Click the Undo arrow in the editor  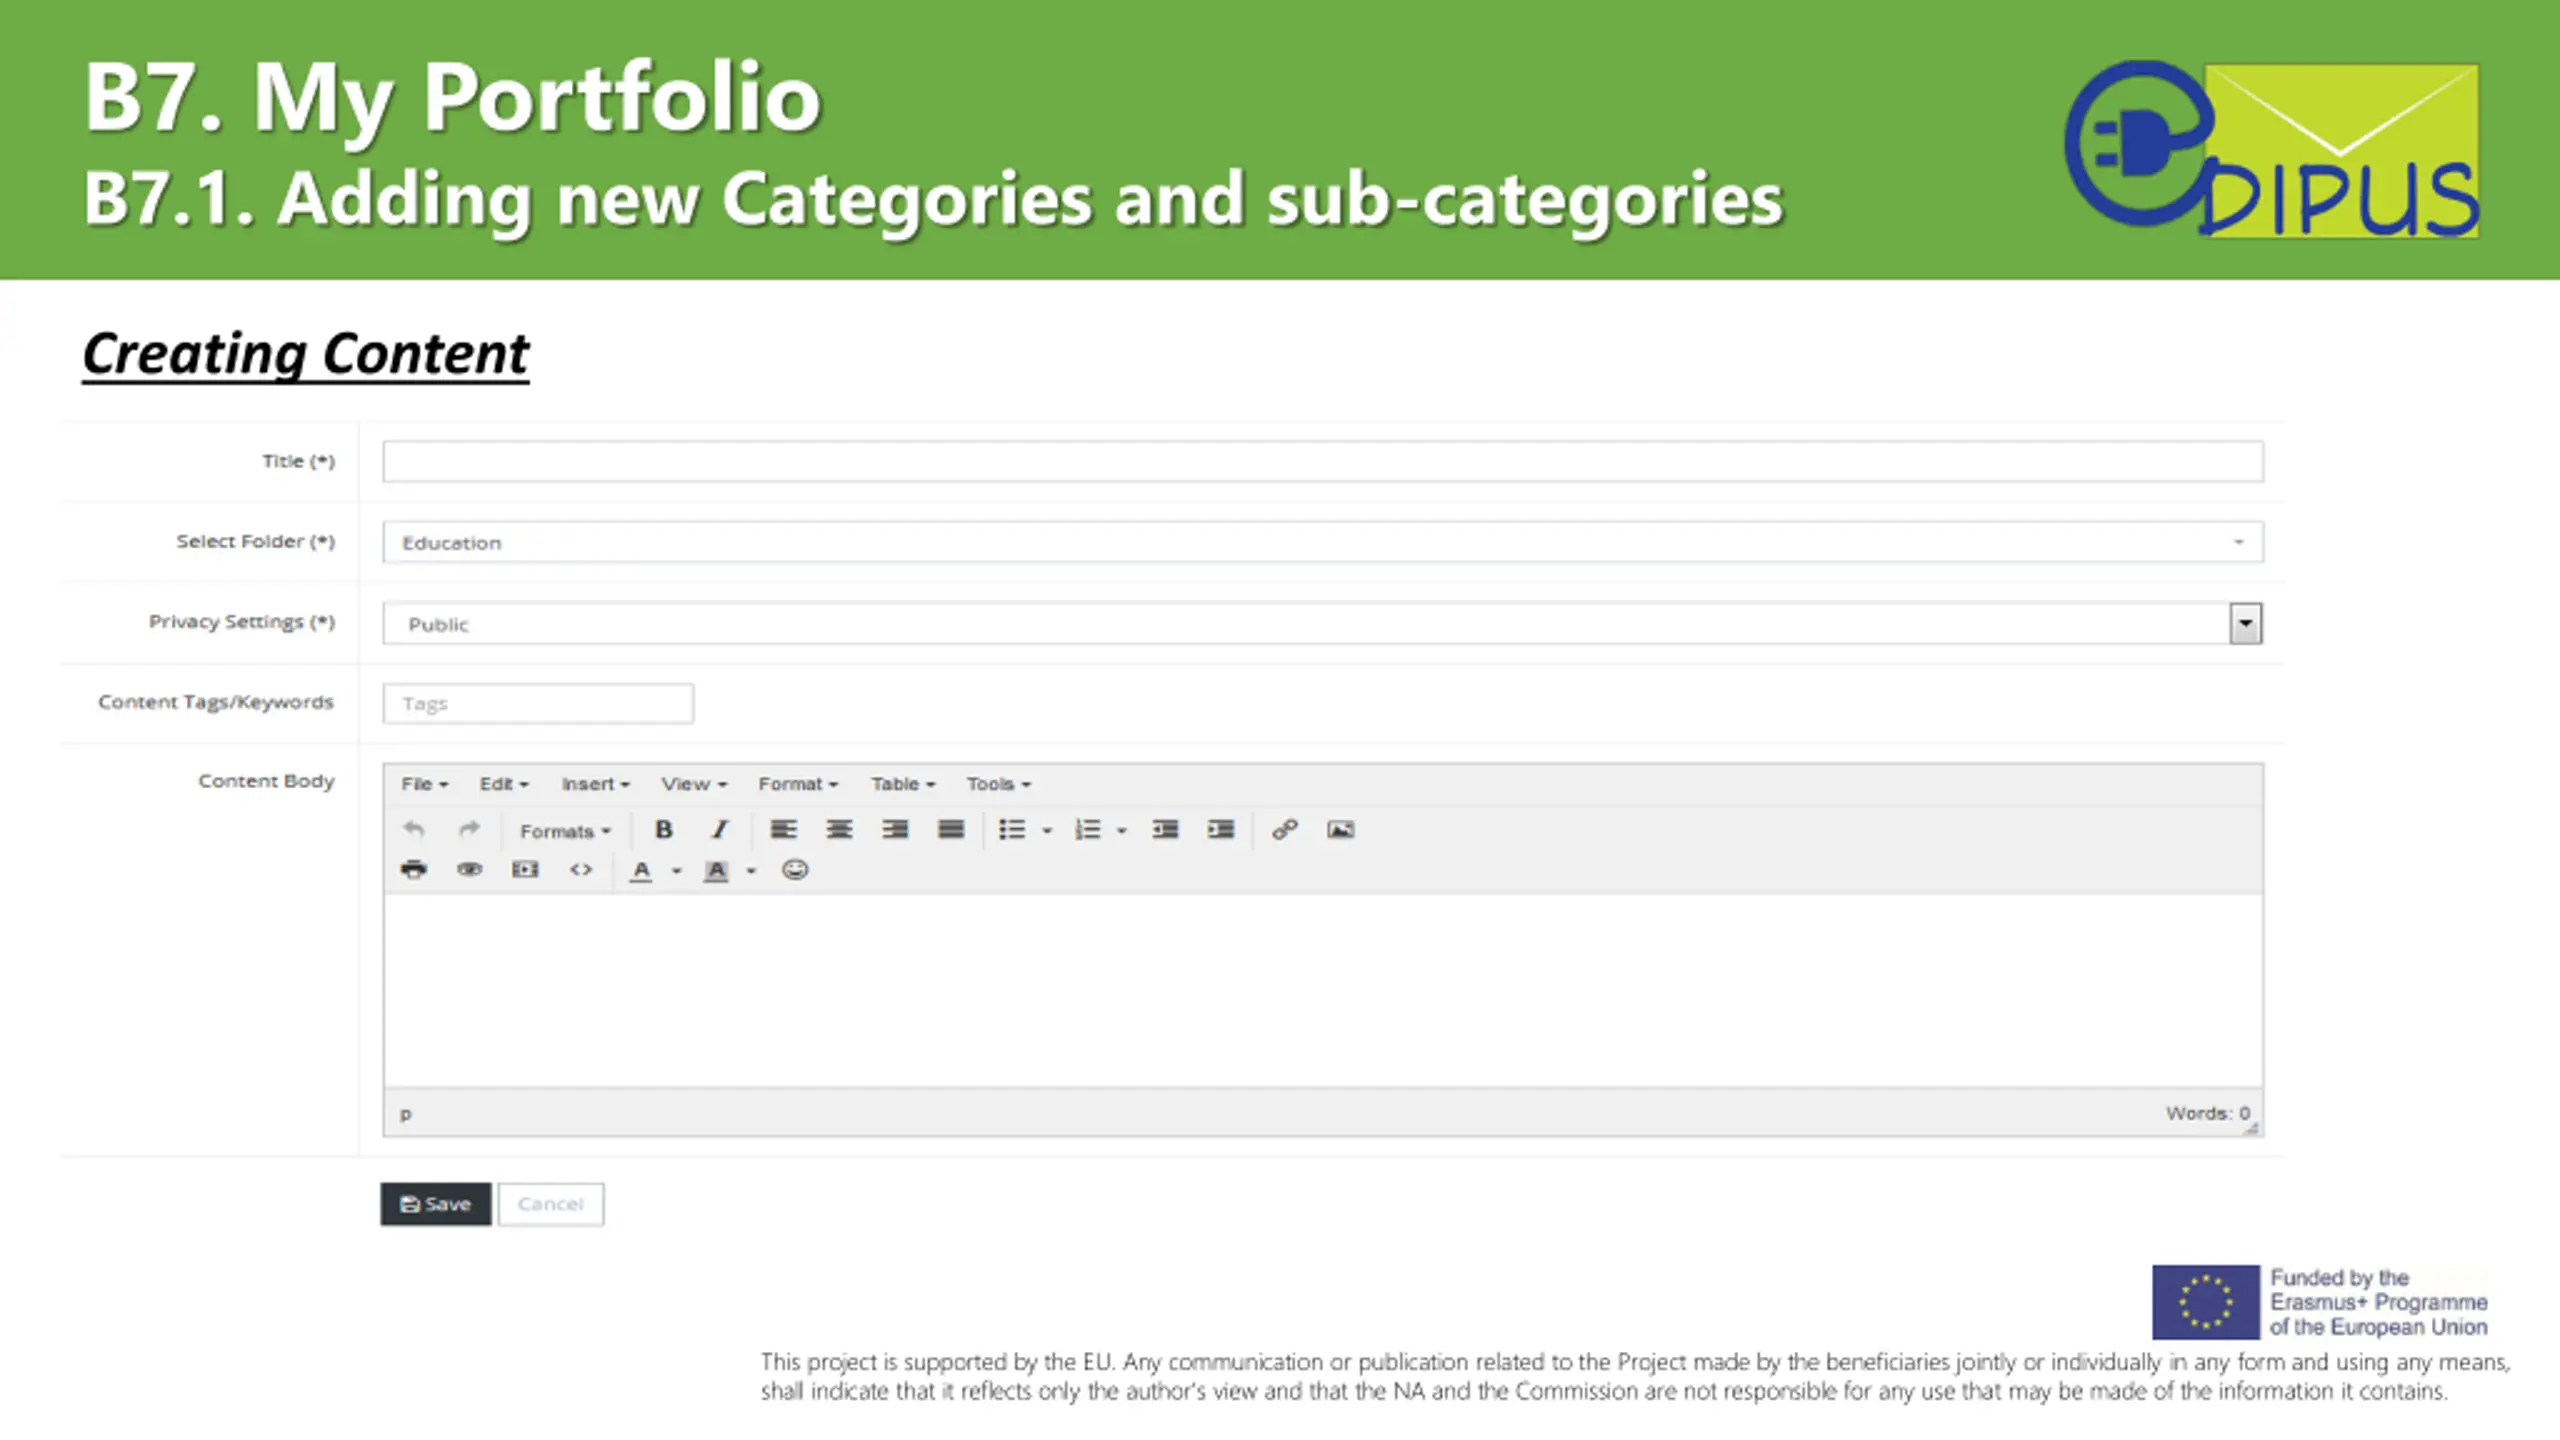tap(413, 829)
